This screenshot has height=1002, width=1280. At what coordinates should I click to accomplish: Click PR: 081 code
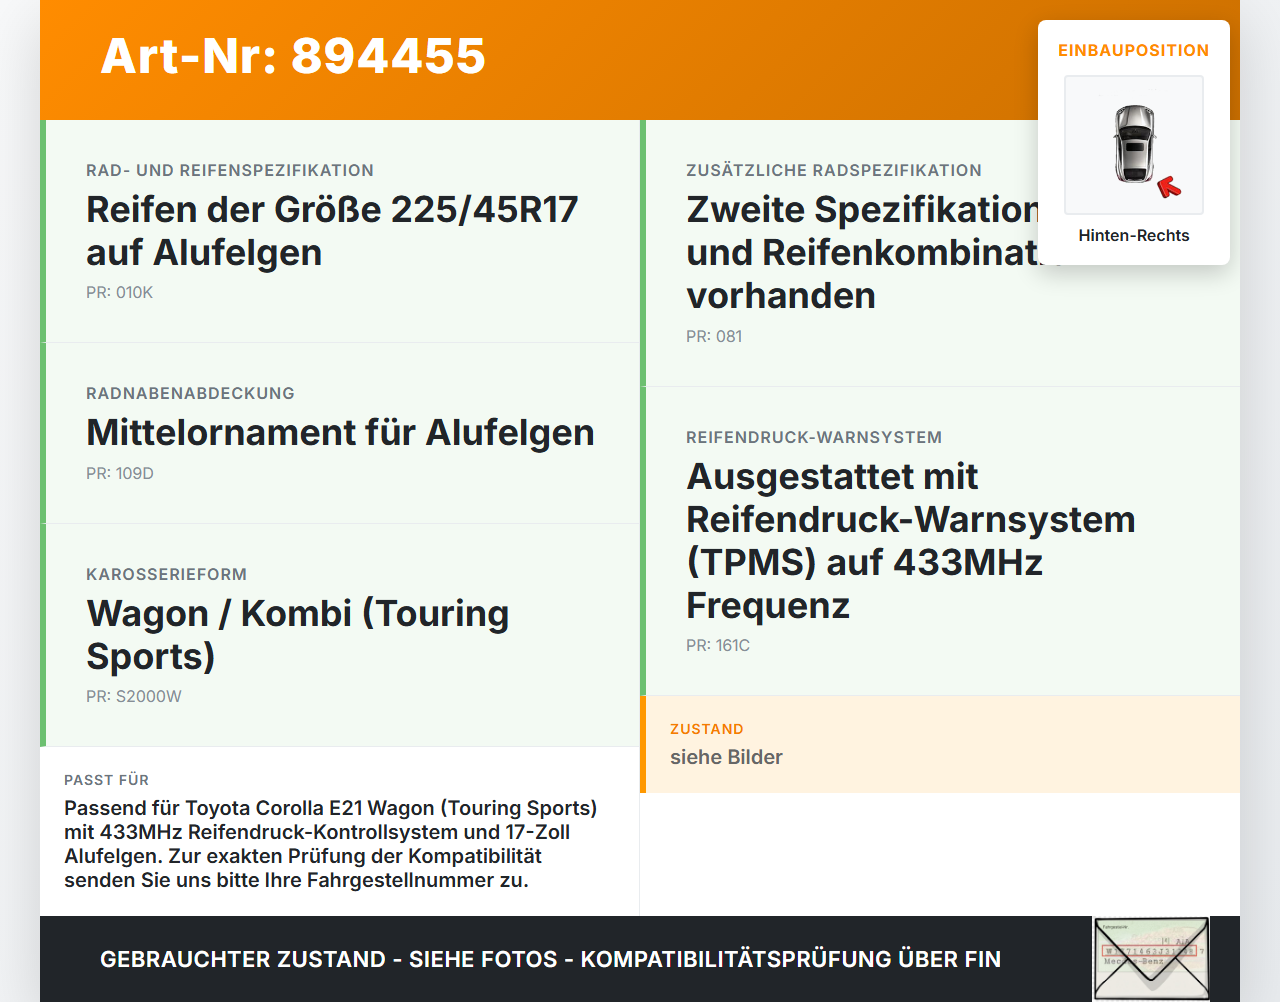[714, 337]
